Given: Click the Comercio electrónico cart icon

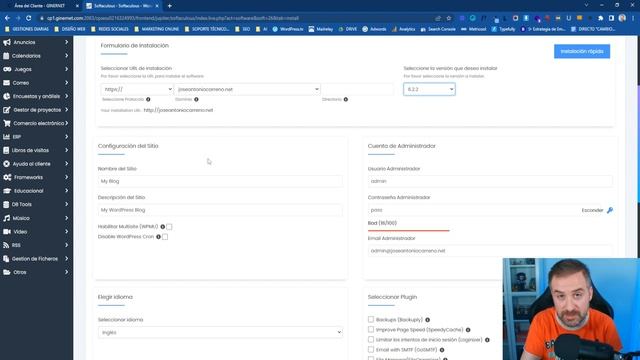Looking at the screenshot, I should point(7,123).
